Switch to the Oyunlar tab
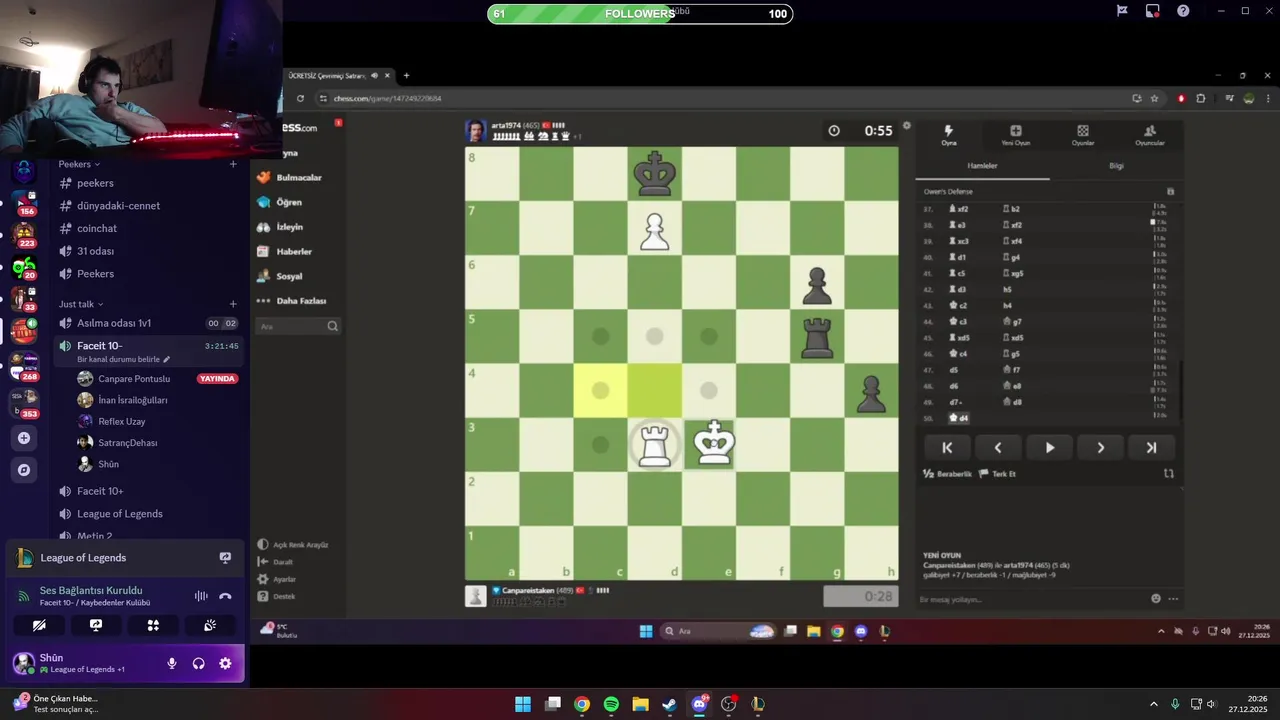The height and width of the screenshot is (720, 1280). [x=1083, y=135]
